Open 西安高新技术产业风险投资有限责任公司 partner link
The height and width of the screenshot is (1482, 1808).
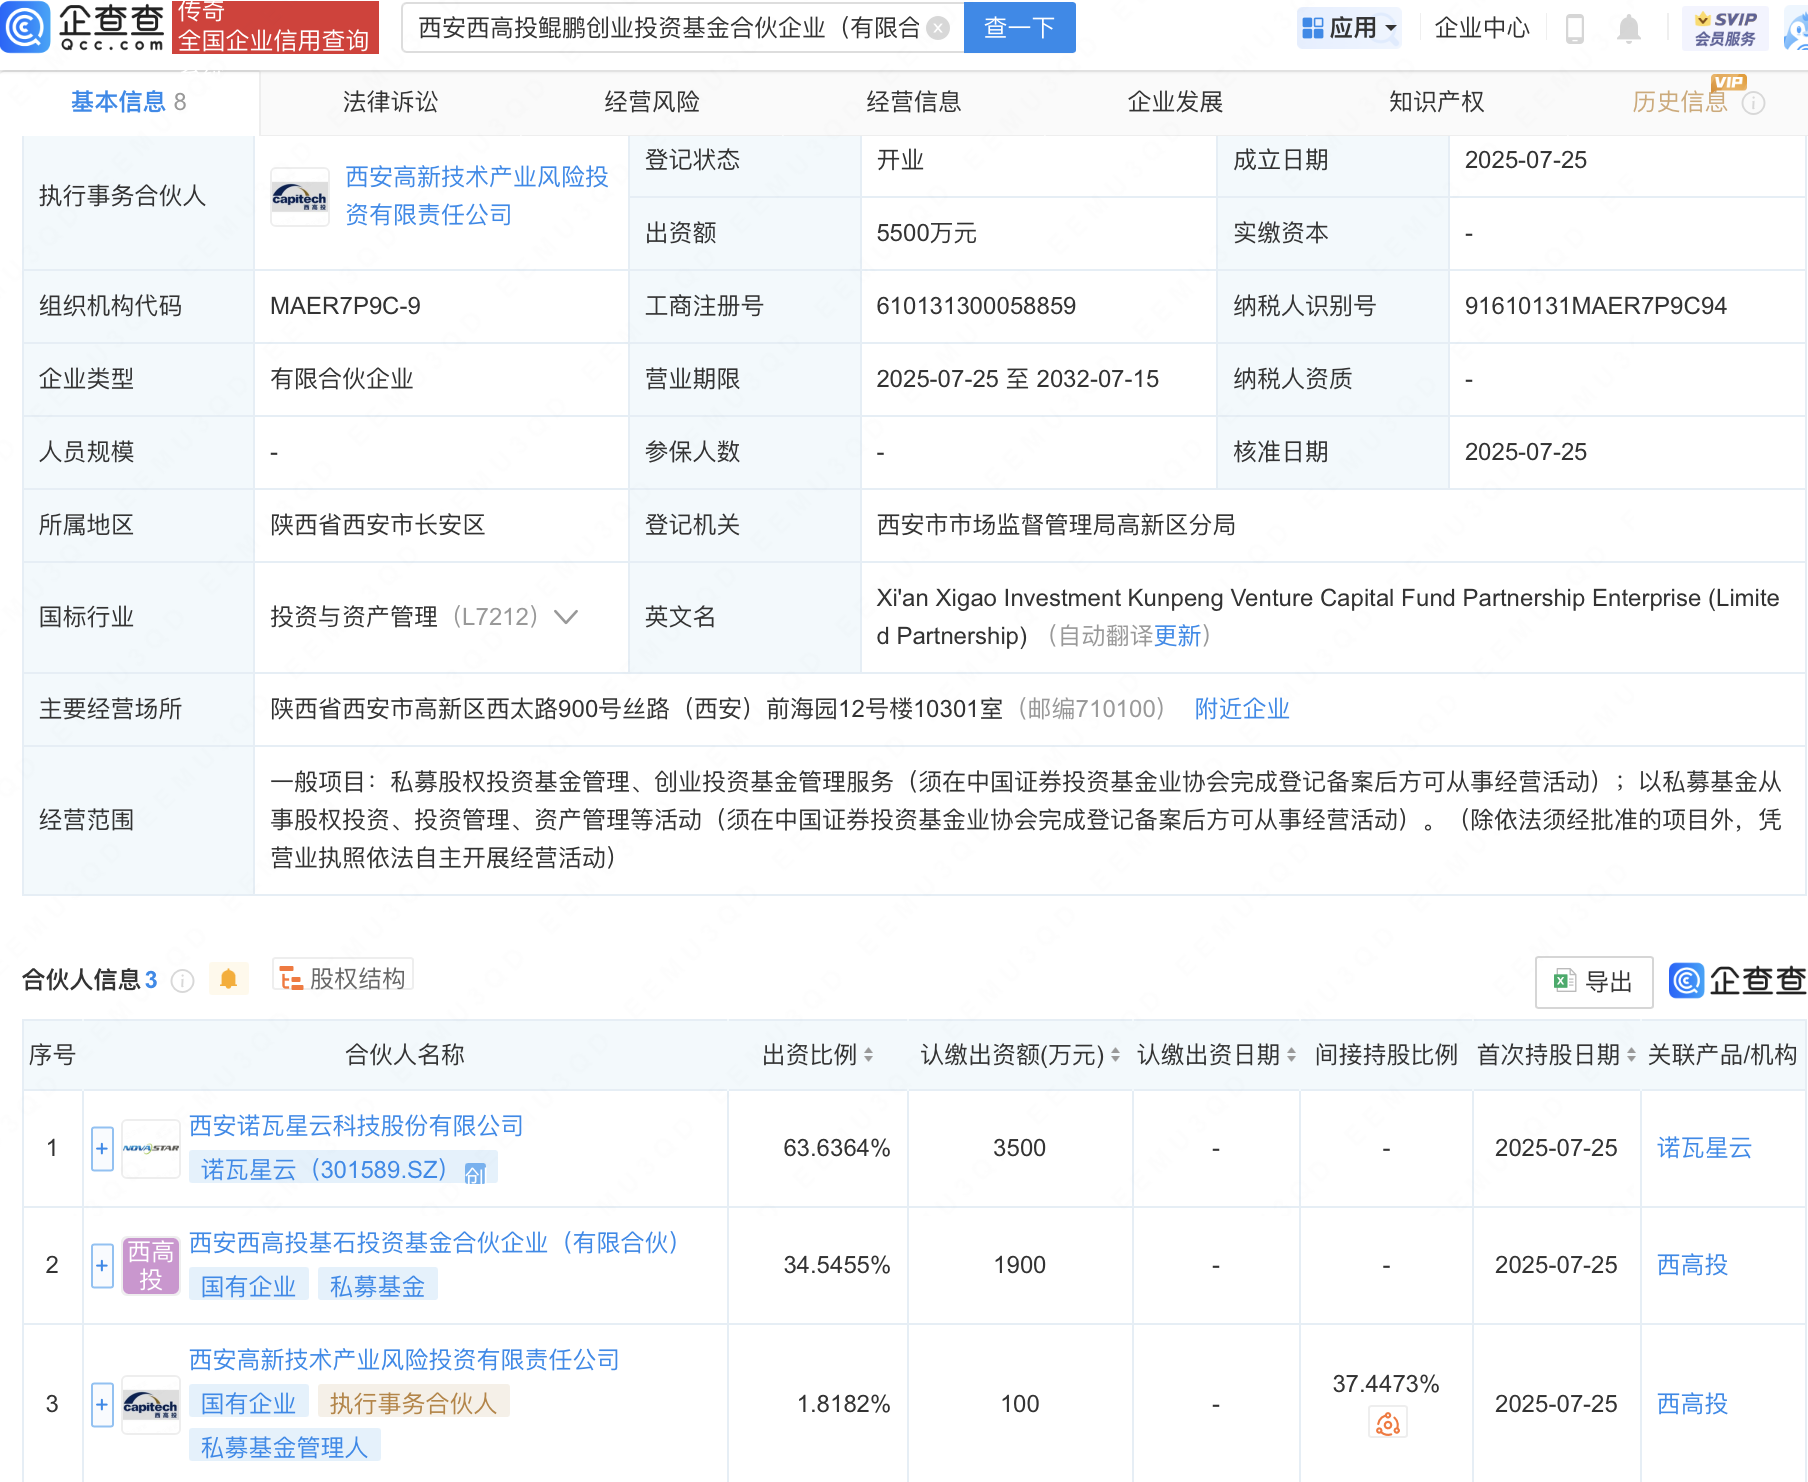click(405, 1360)
